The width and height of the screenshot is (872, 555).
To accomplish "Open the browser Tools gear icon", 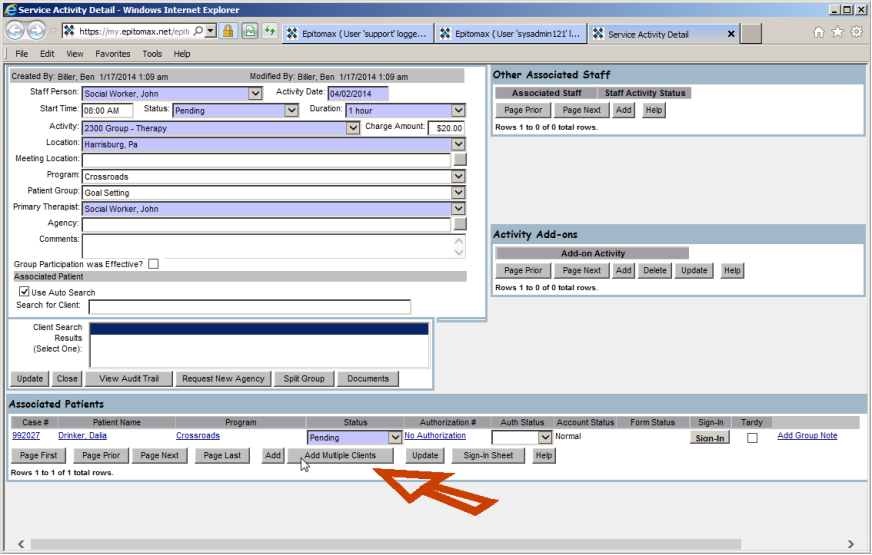I will click(x=856, y=32).
